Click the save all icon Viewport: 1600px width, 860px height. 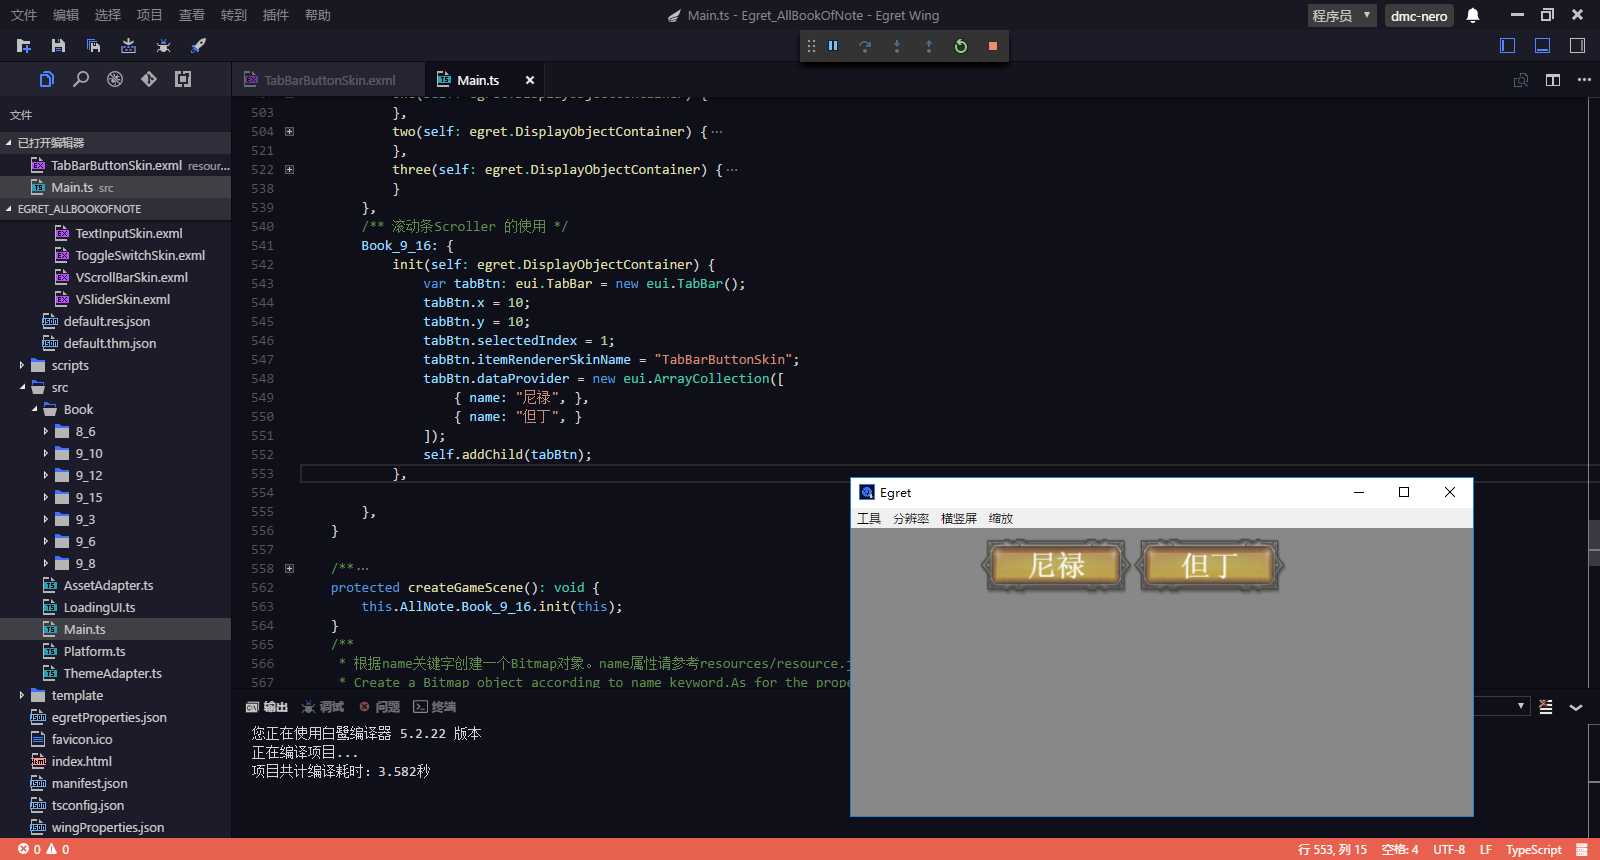tap(93, 46)
